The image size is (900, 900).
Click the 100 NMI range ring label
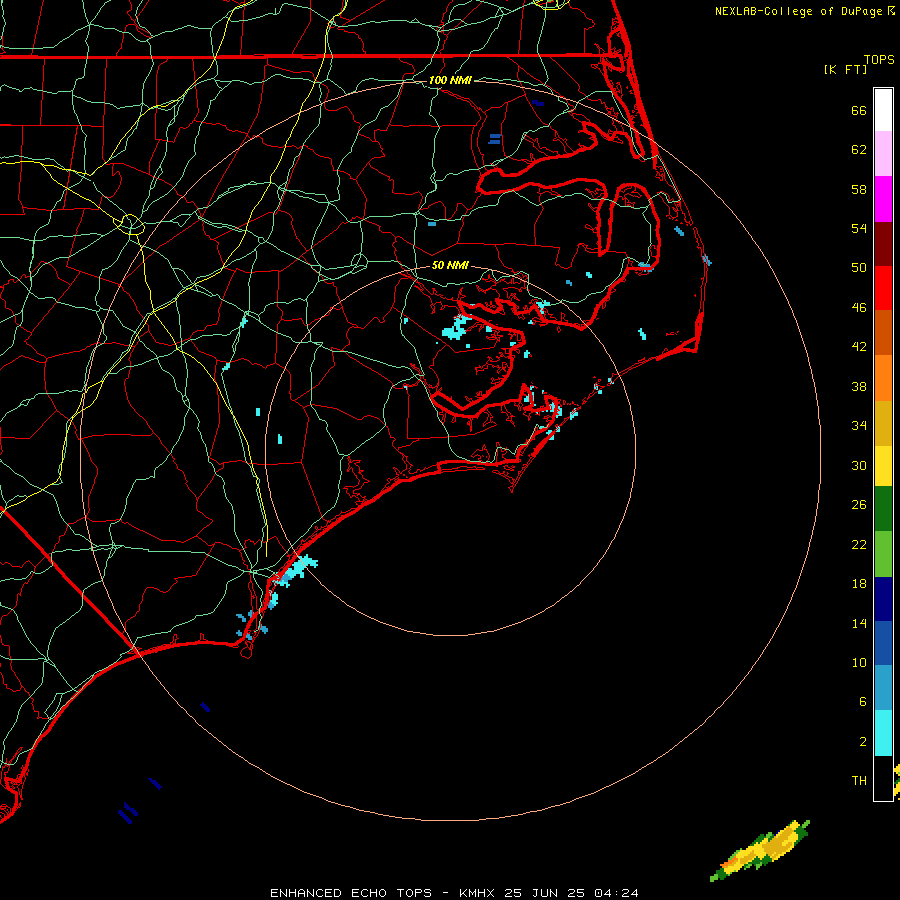450,80
